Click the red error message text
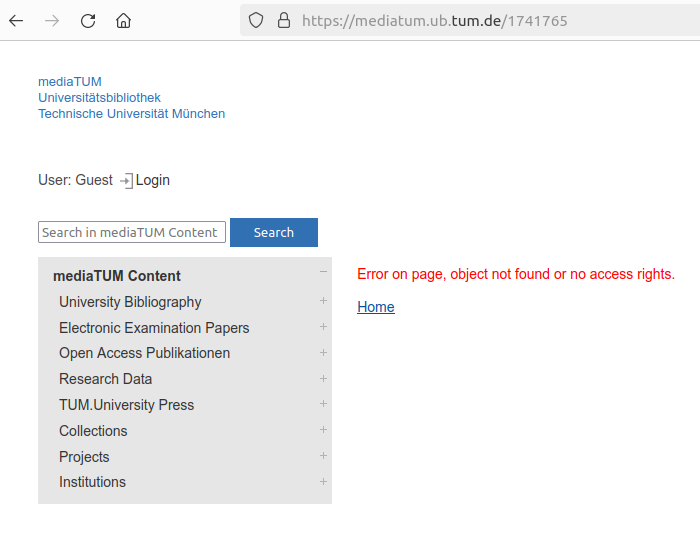This screenshot has width=700, height=535. (x=516, y=274)
